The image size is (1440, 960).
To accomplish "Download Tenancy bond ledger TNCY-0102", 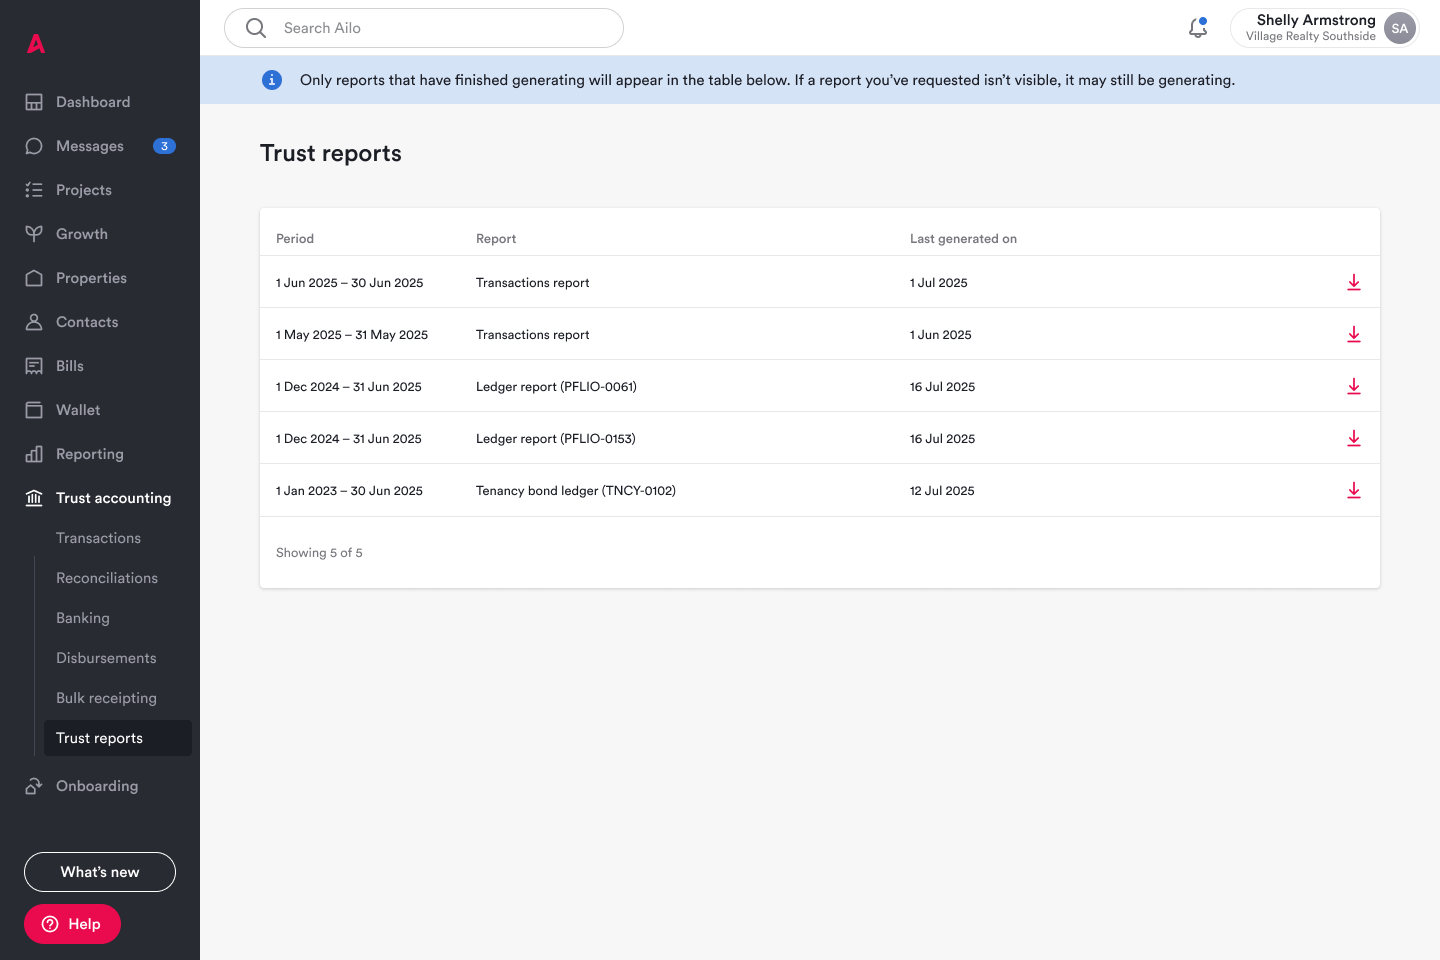I will click(x=1354, y=490).
